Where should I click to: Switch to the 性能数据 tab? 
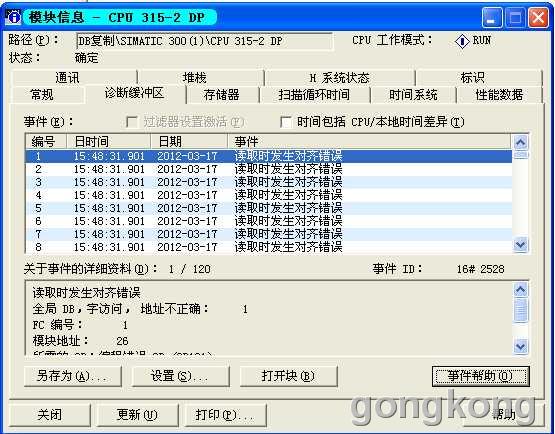pos(499,95)
